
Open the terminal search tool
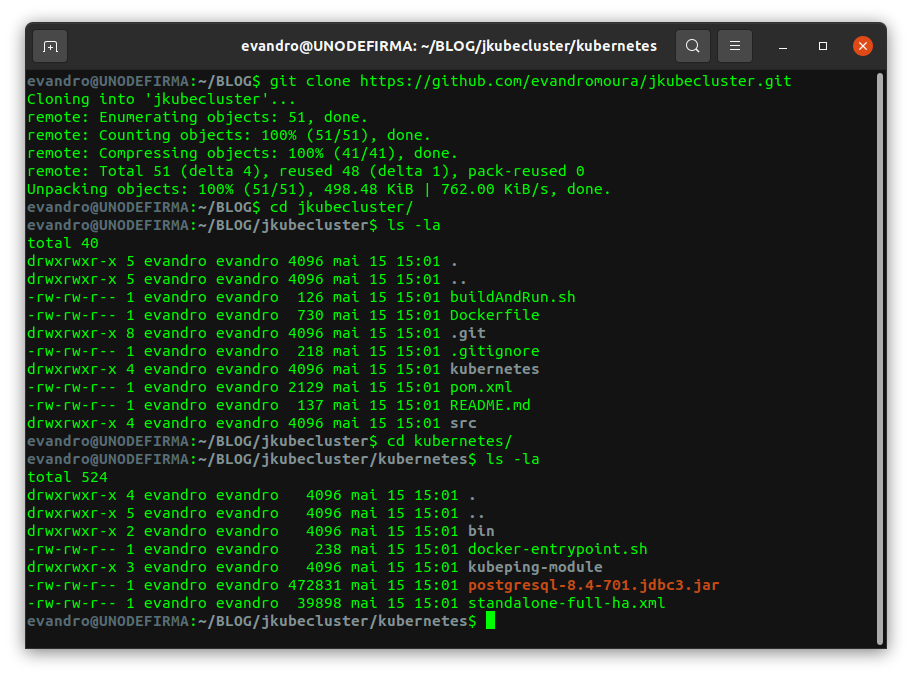click(x=692, y=46)
